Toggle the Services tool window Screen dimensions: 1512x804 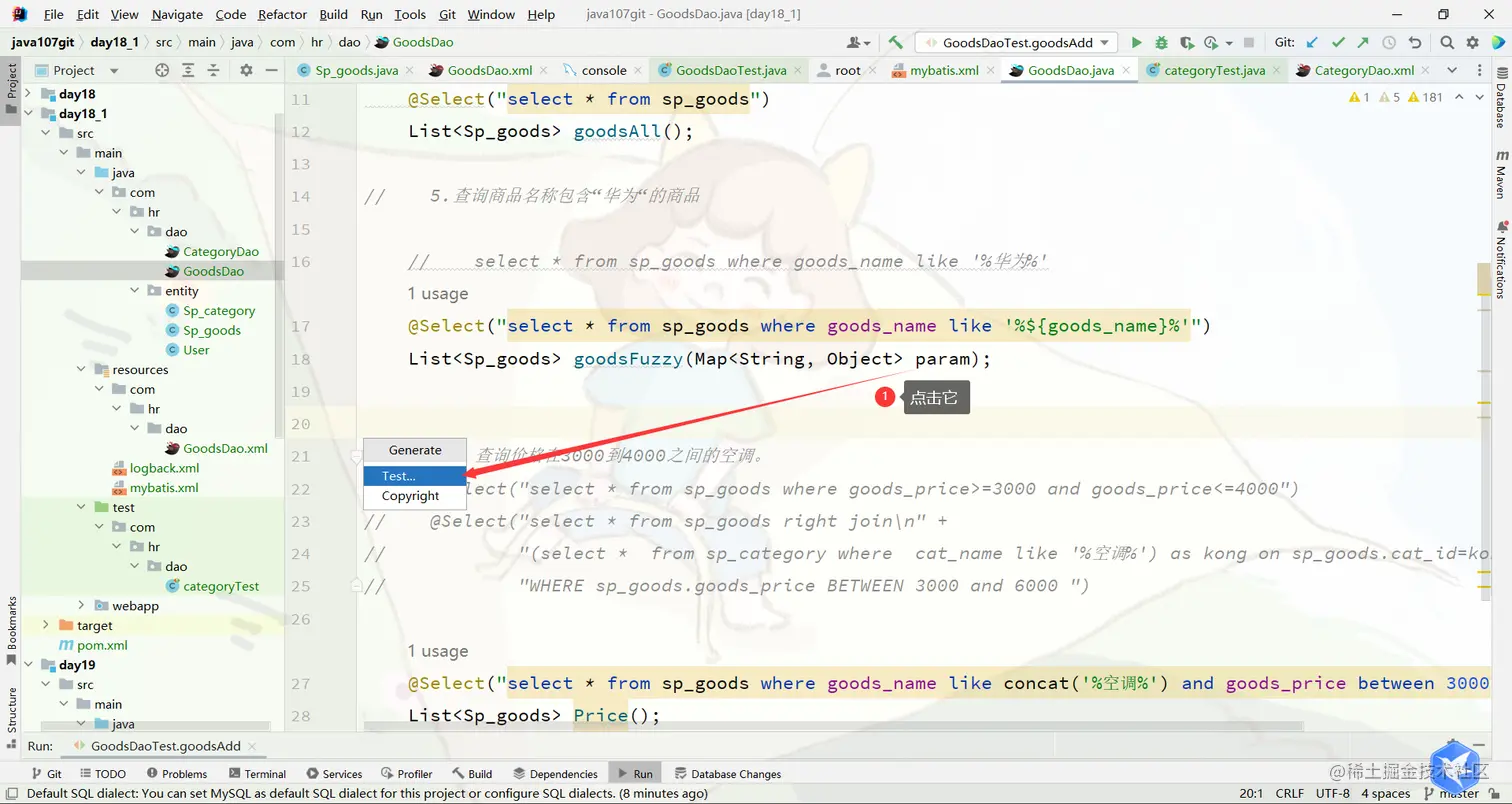[x=334, y=773]
